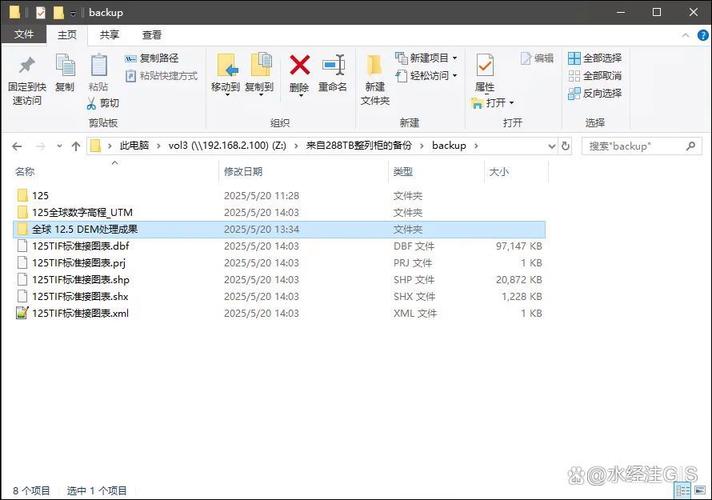Click the Paste clipboard icon
The width and height of the screenshot is (712, 500).
point(99,64)
